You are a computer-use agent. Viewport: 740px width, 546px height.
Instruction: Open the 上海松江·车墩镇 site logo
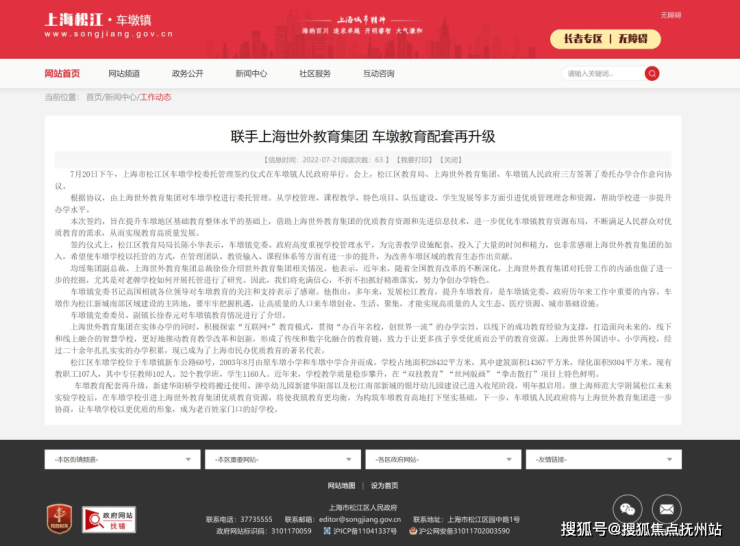[109, 25]
